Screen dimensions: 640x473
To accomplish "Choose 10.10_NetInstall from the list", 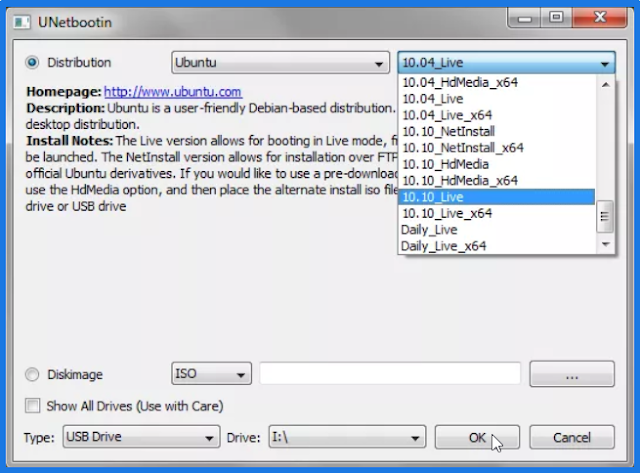I will [496, 131].
